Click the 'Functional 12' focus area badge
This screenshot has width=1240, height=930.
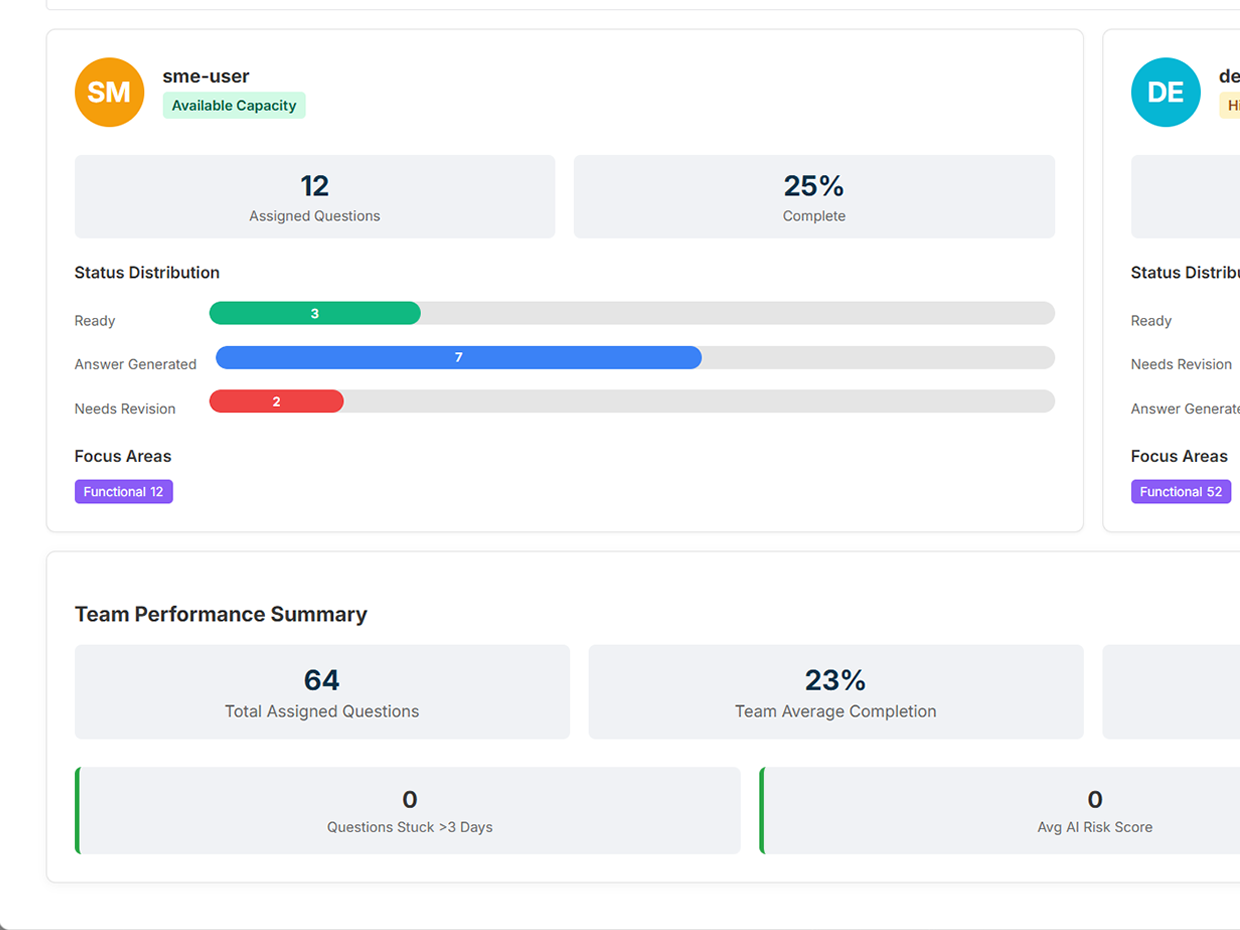[123, 491]
